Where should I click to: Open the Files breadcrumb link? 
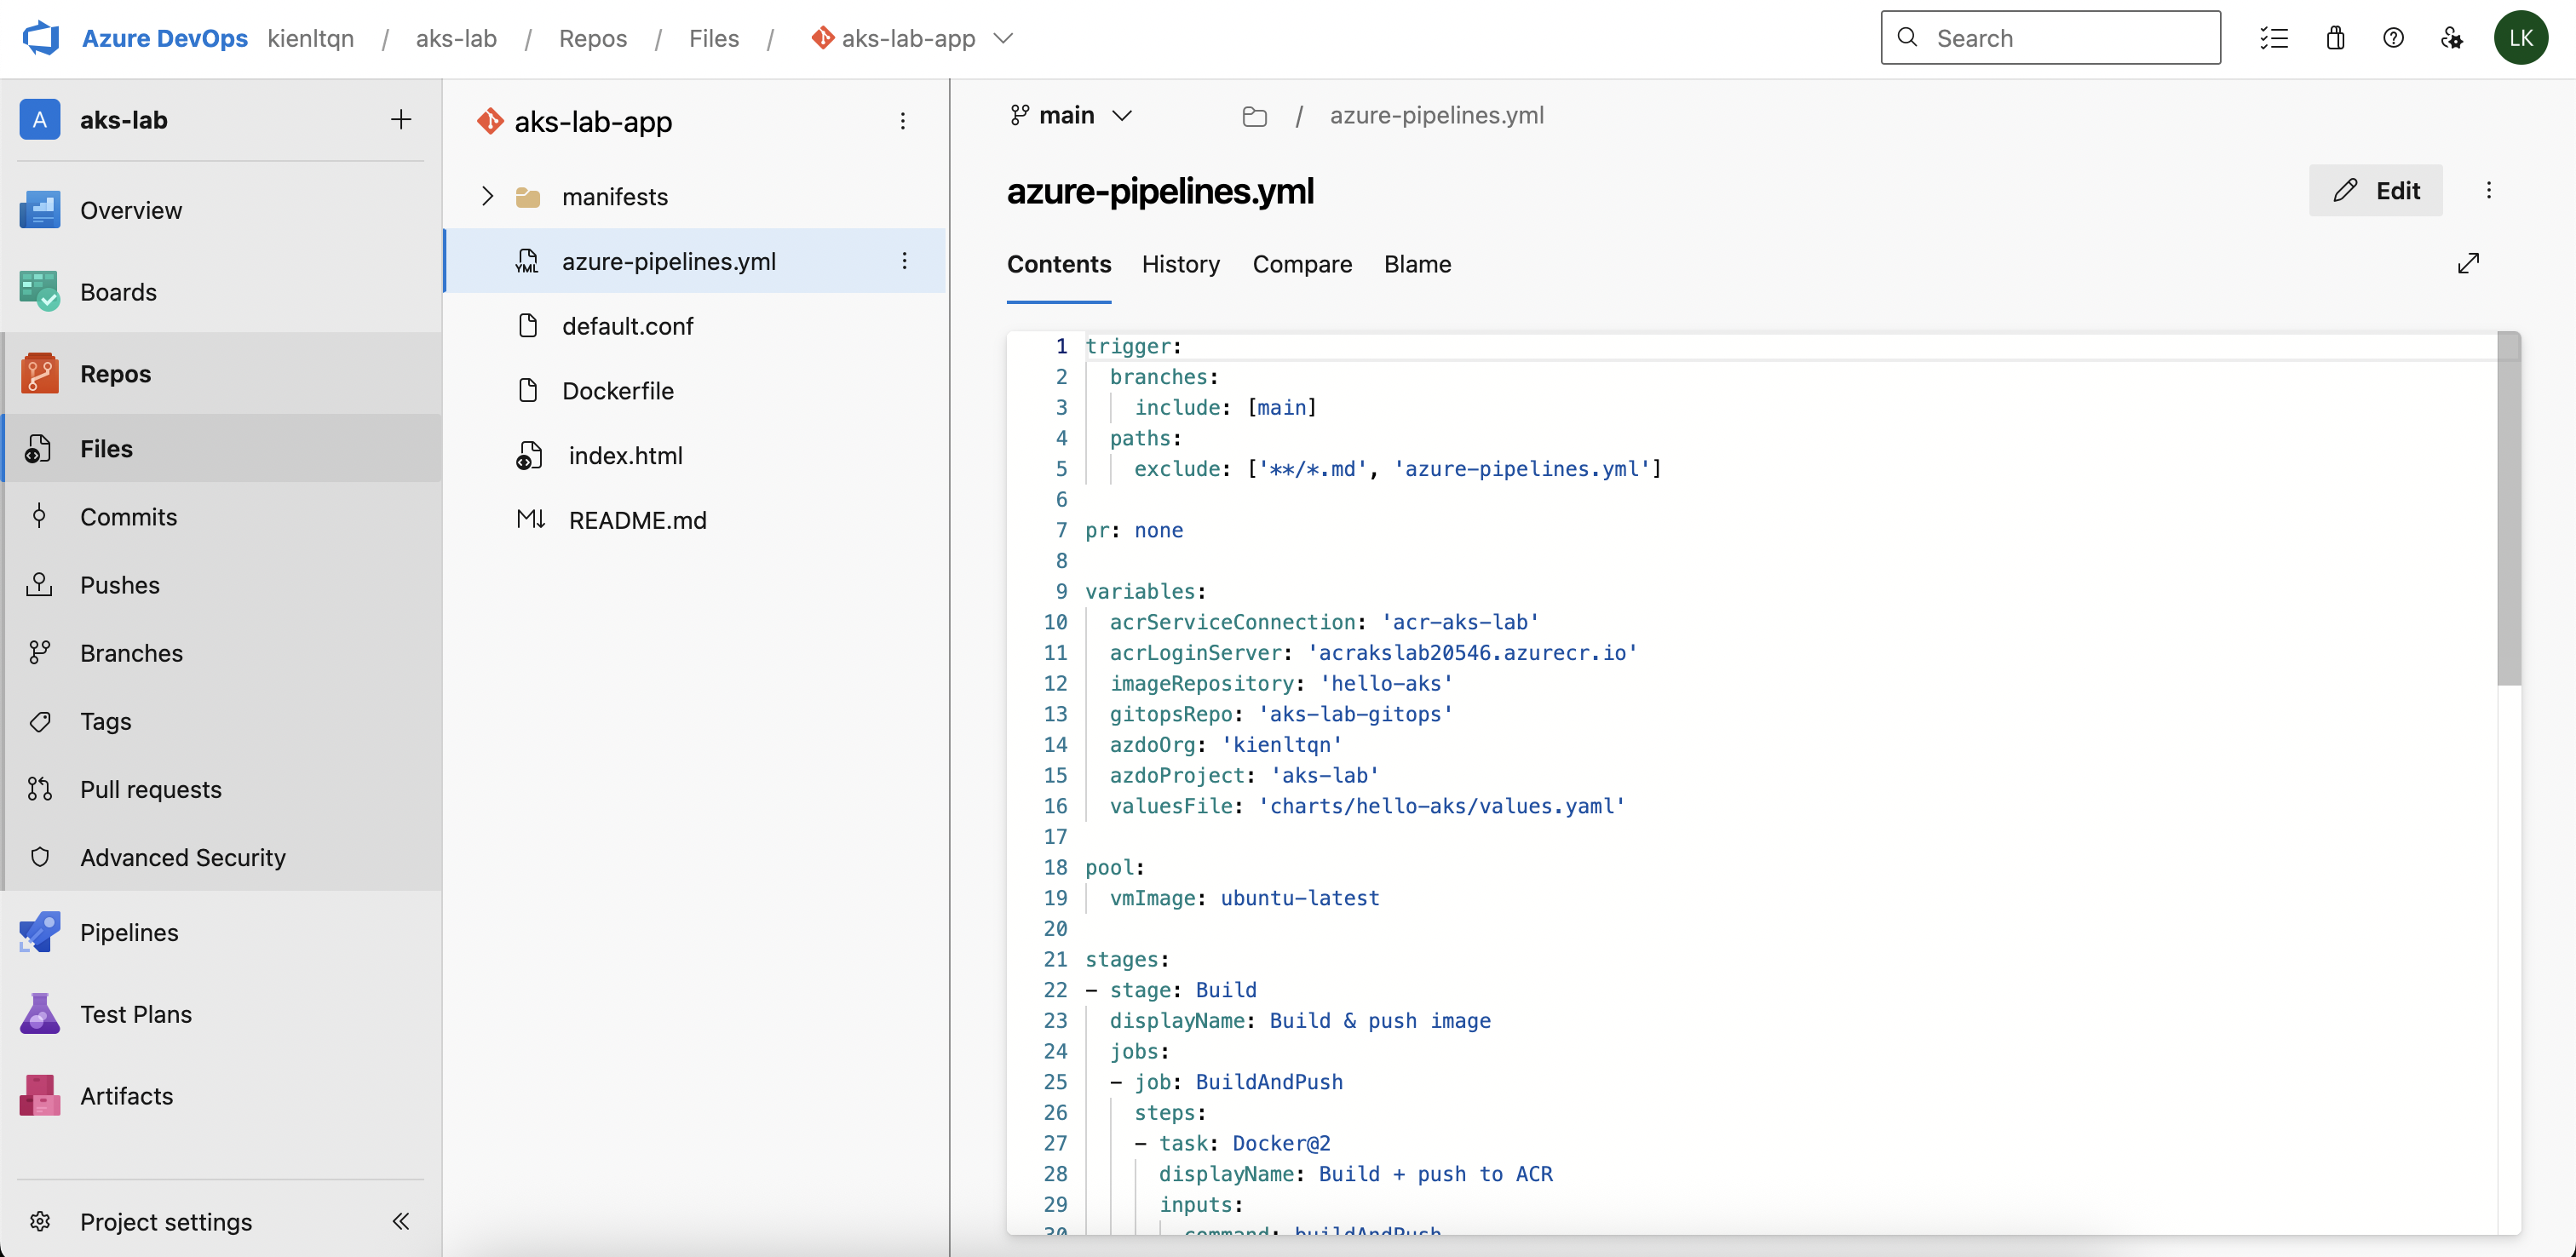(x=714, y=38)
